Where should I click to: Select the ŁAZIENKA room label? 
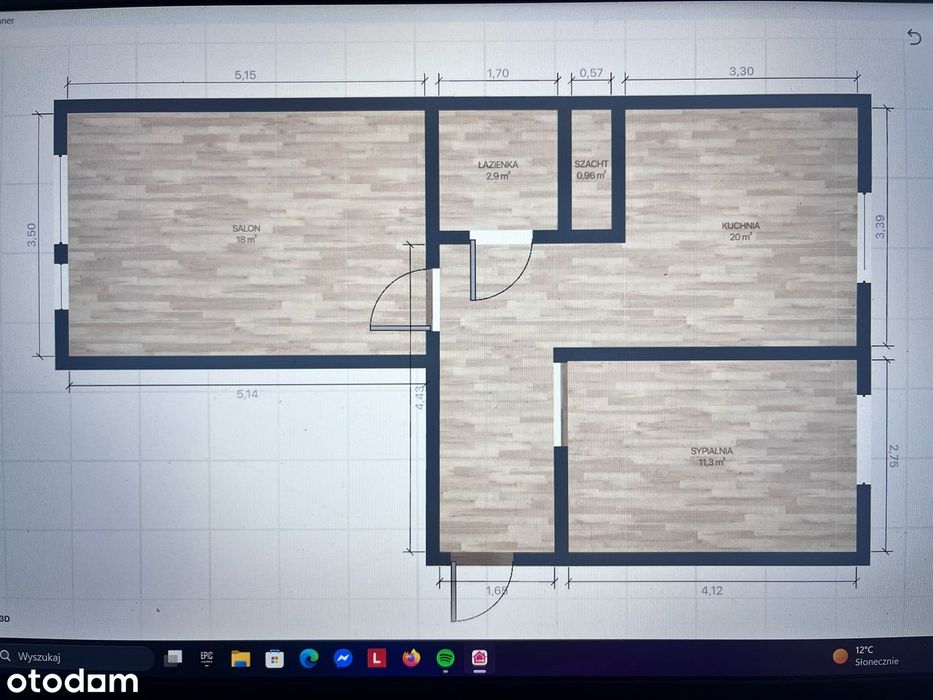(x=498, y=164)
